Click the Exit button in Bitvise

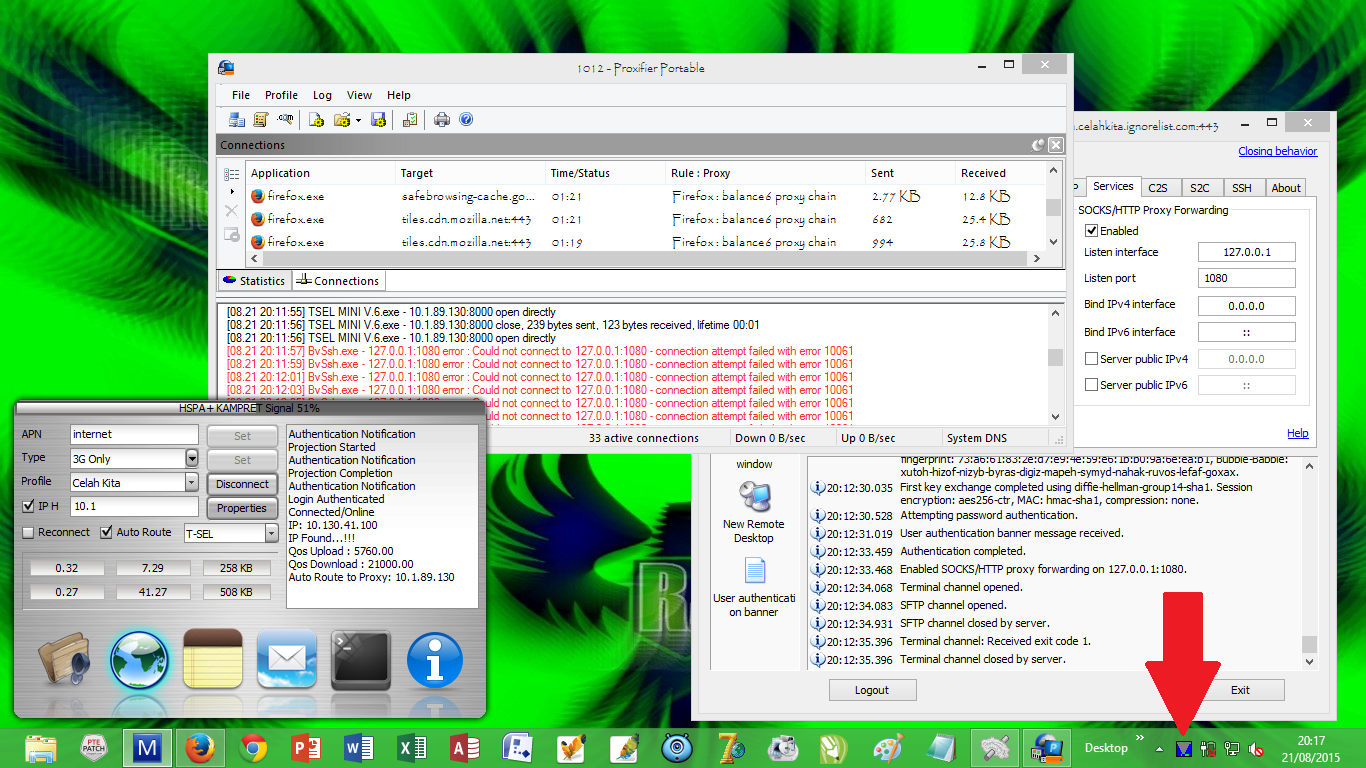[1240, 690]
